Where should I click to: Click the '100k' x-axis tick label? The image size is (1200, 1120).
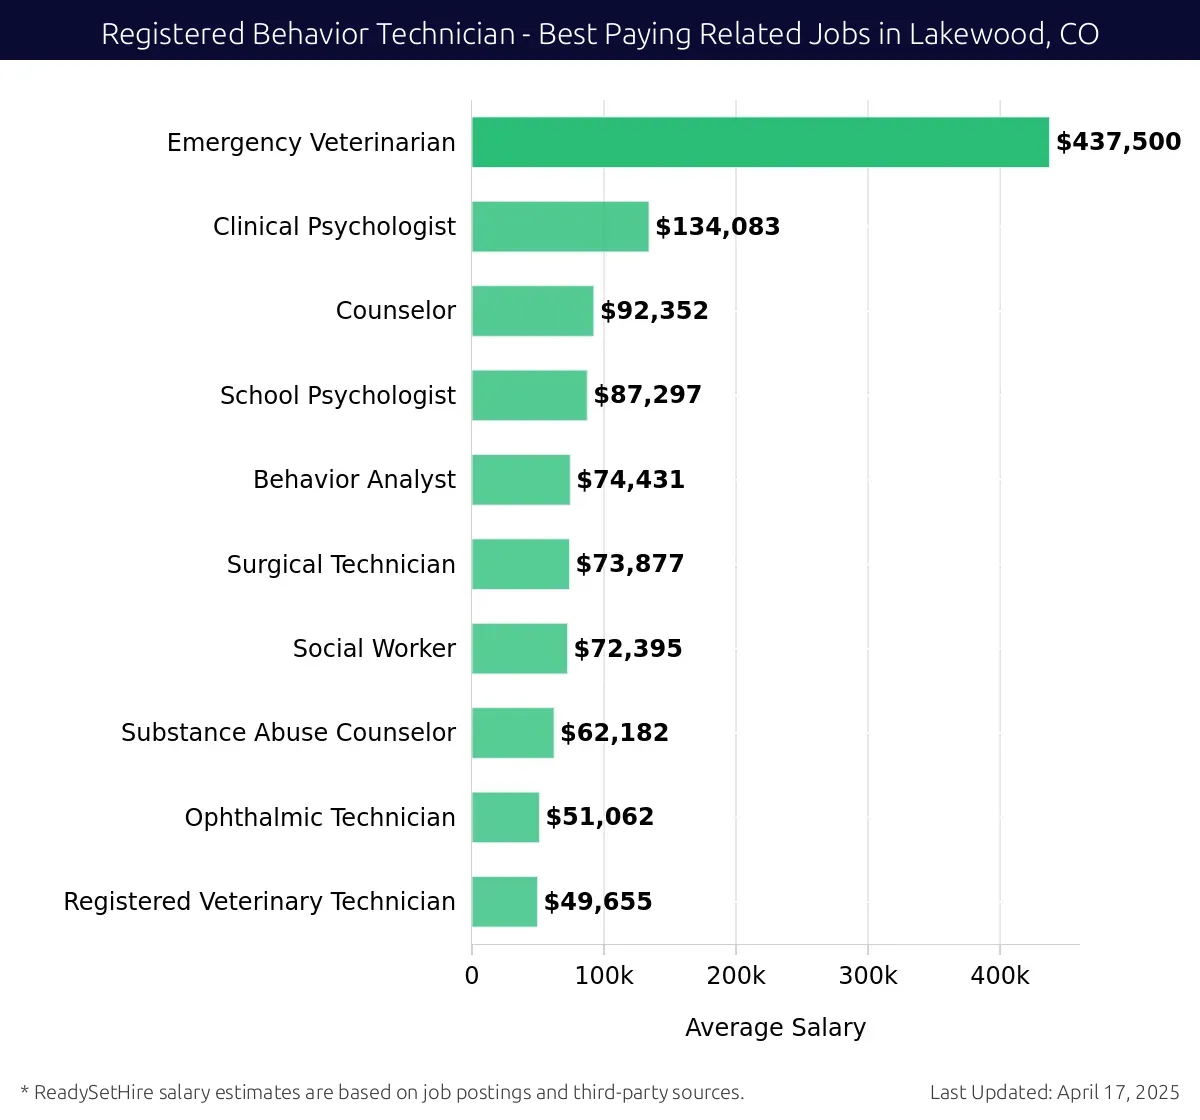[x=604, y=976]
